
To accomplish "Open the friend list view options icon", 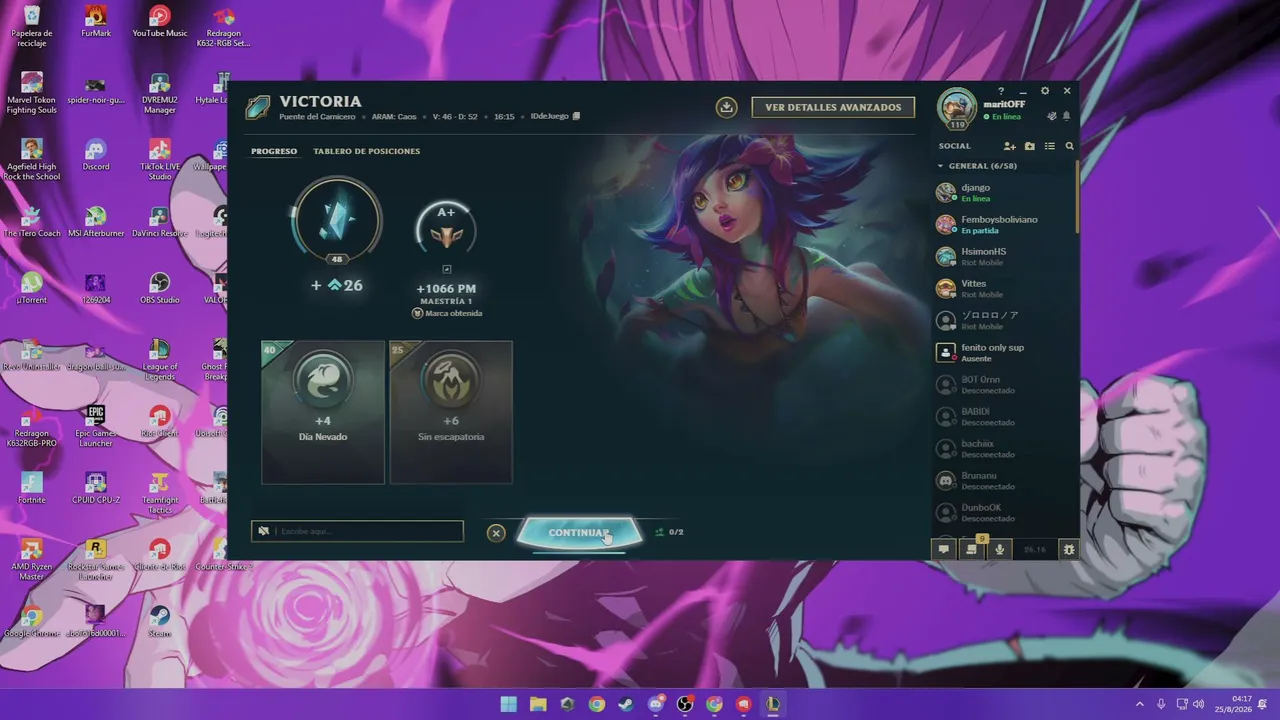I will point(1050,146).
